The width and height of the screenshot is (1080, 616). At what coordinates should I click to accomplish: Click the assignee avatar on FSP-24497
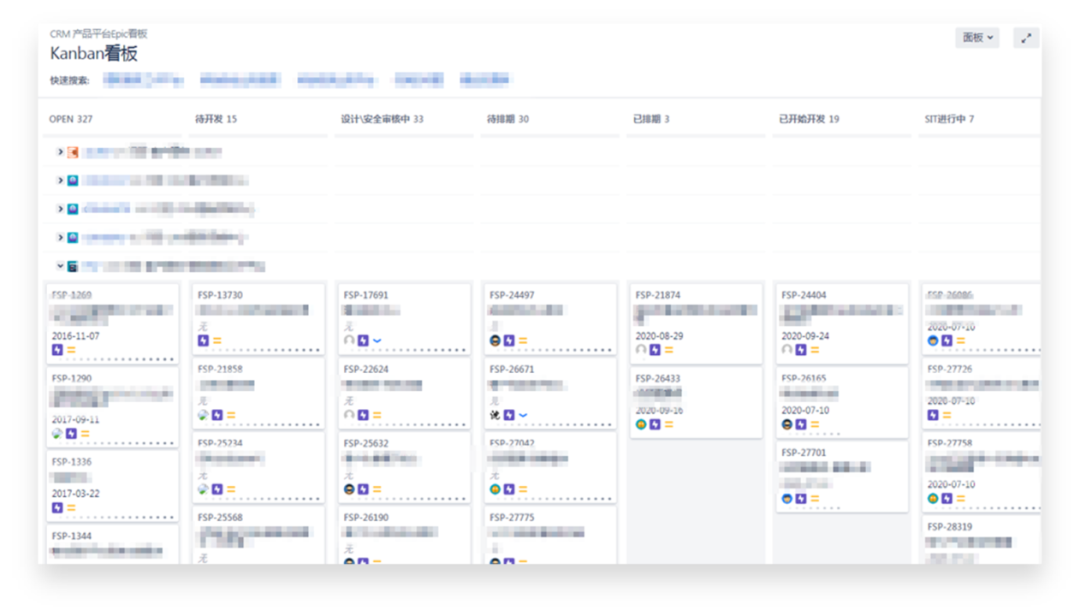pos(495,340)
